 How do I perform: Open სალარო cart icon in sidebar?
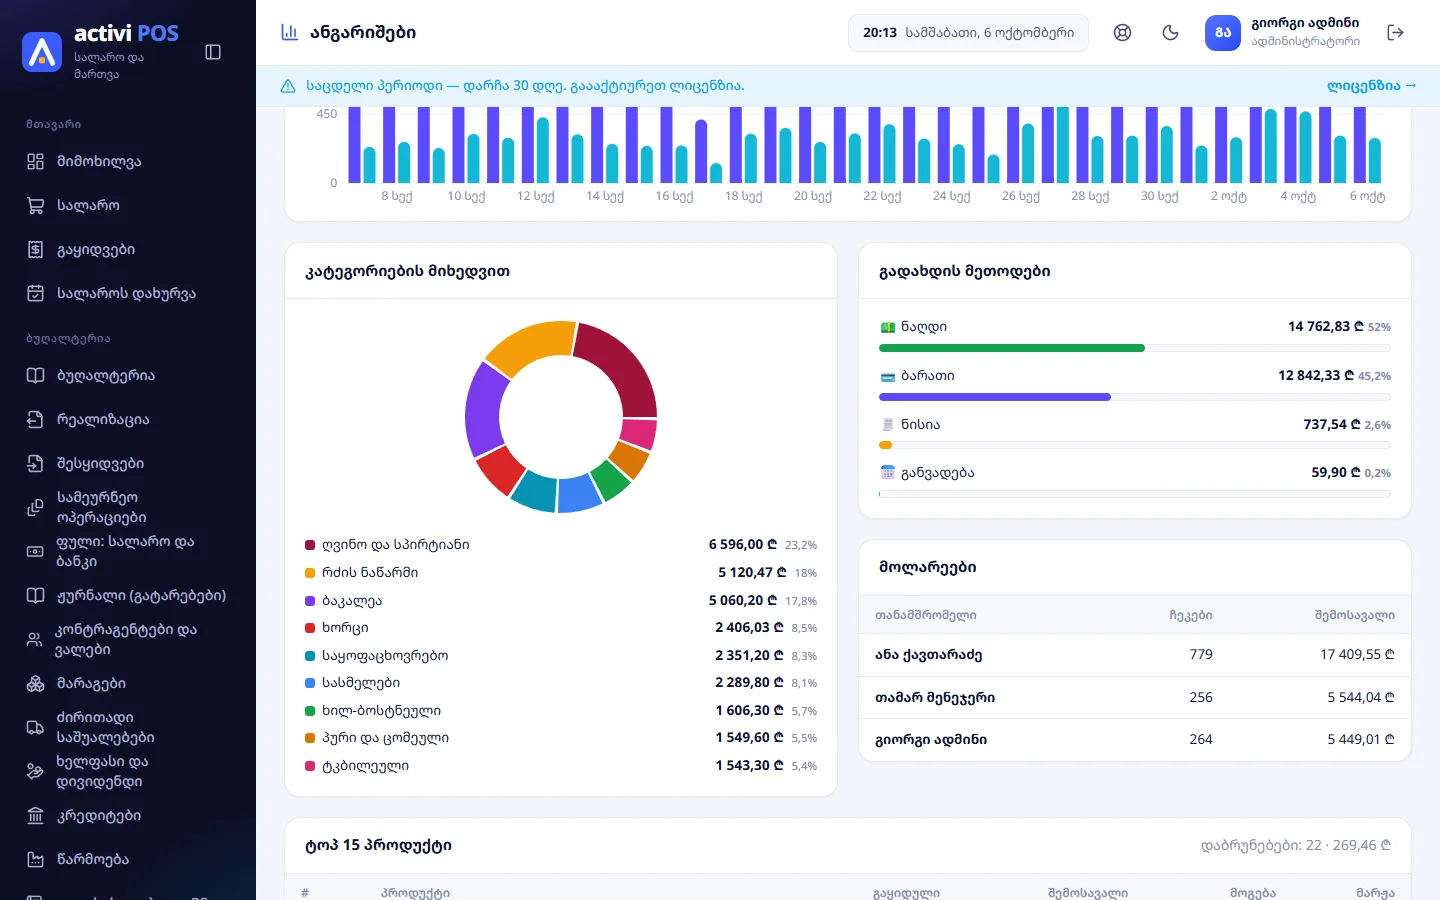click(35, 206)
